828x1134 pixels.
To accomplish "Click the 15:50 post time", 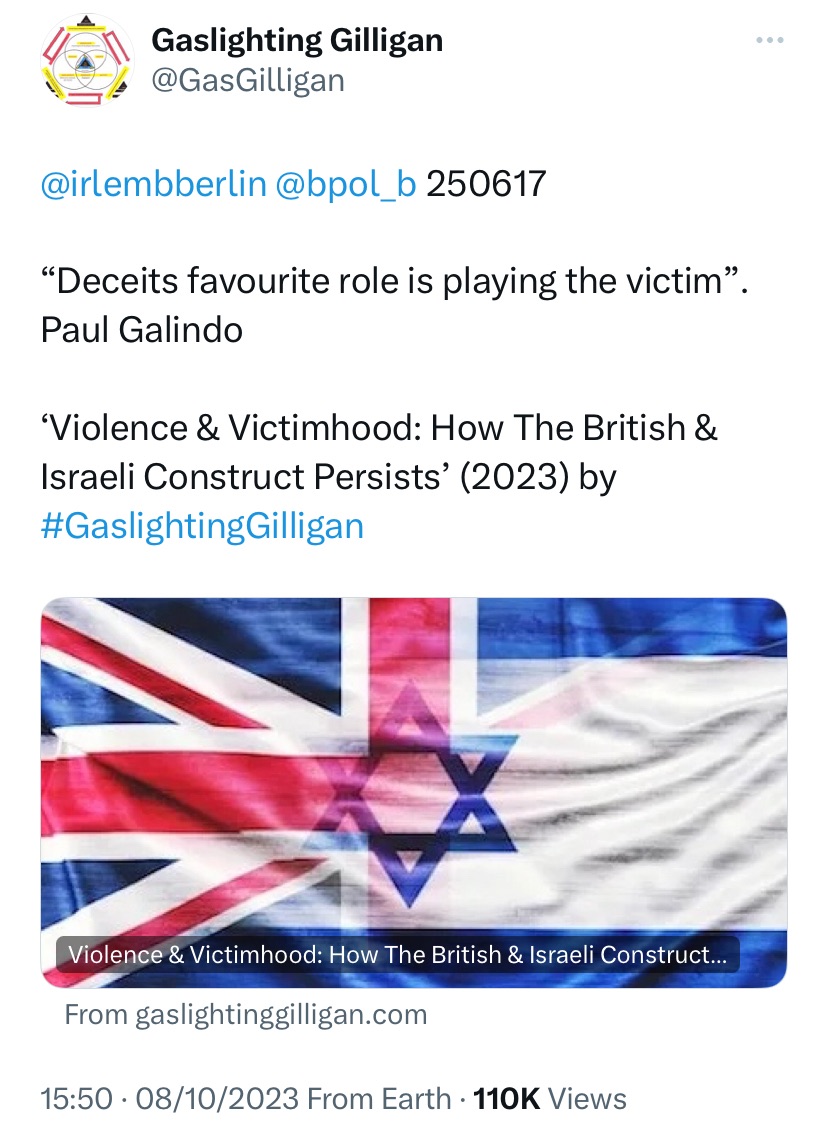I will (76, 1099).
